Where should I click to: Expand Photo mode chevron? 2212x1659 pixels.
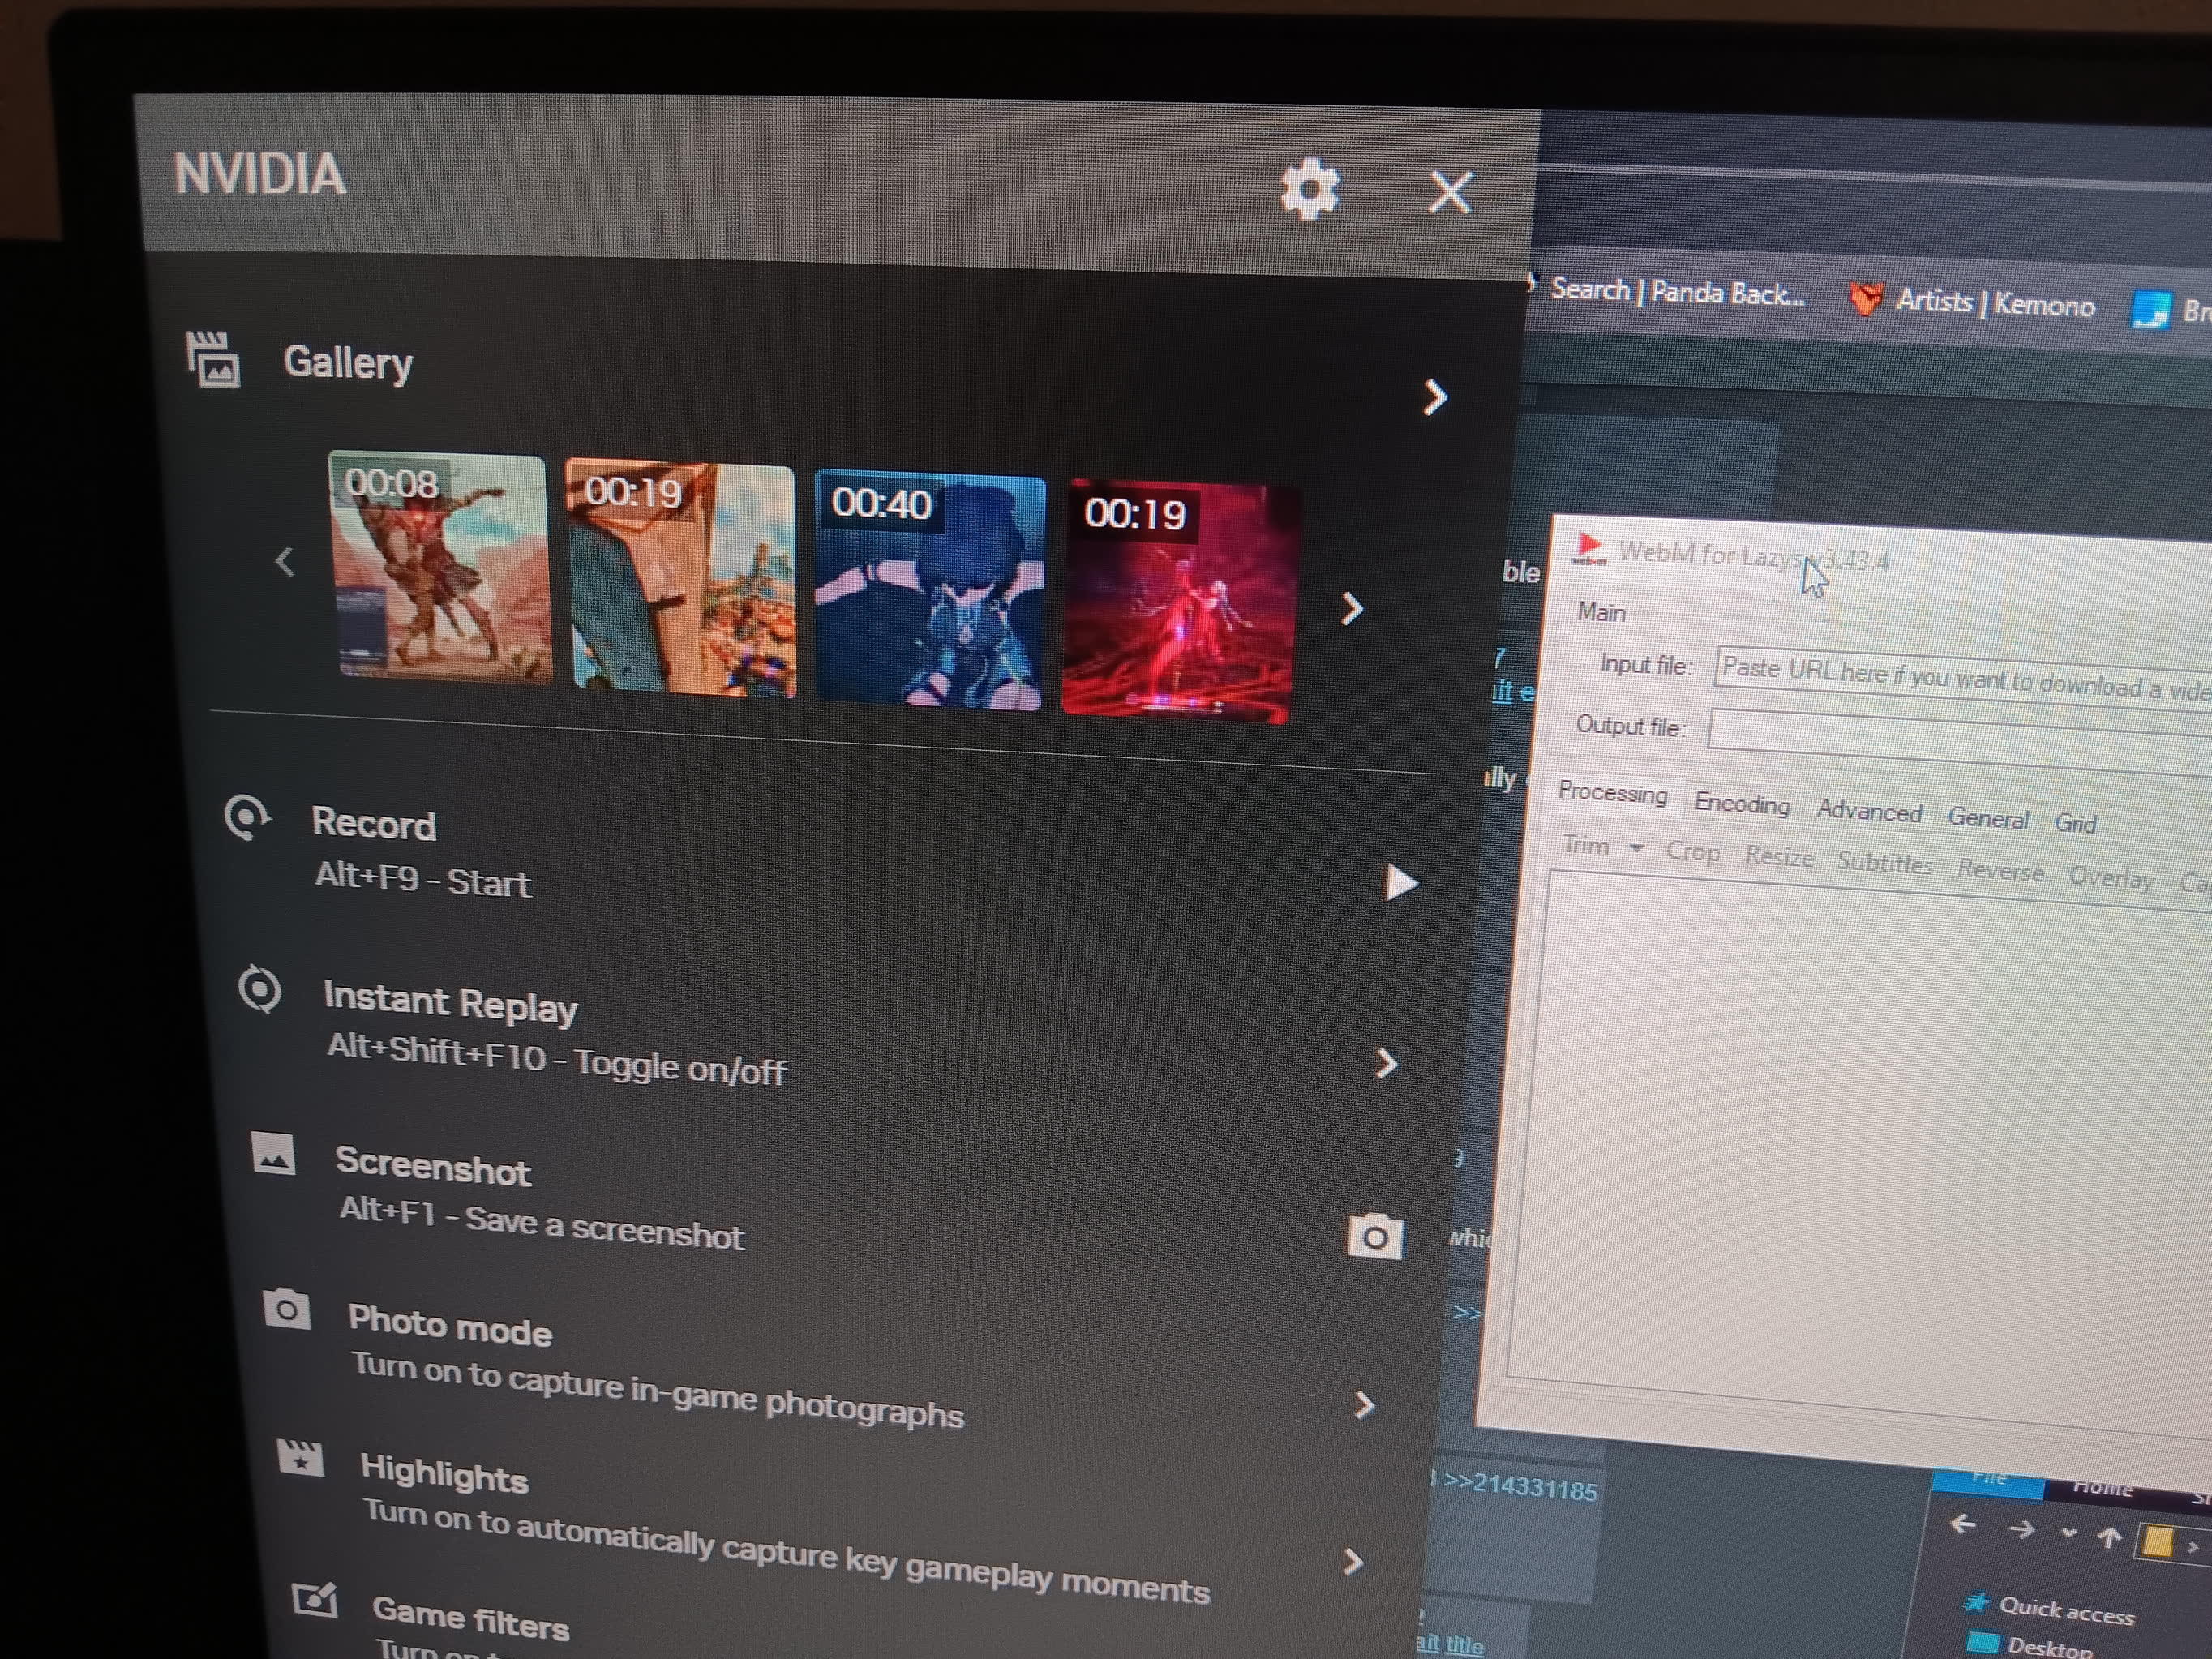point(1364,1405)
